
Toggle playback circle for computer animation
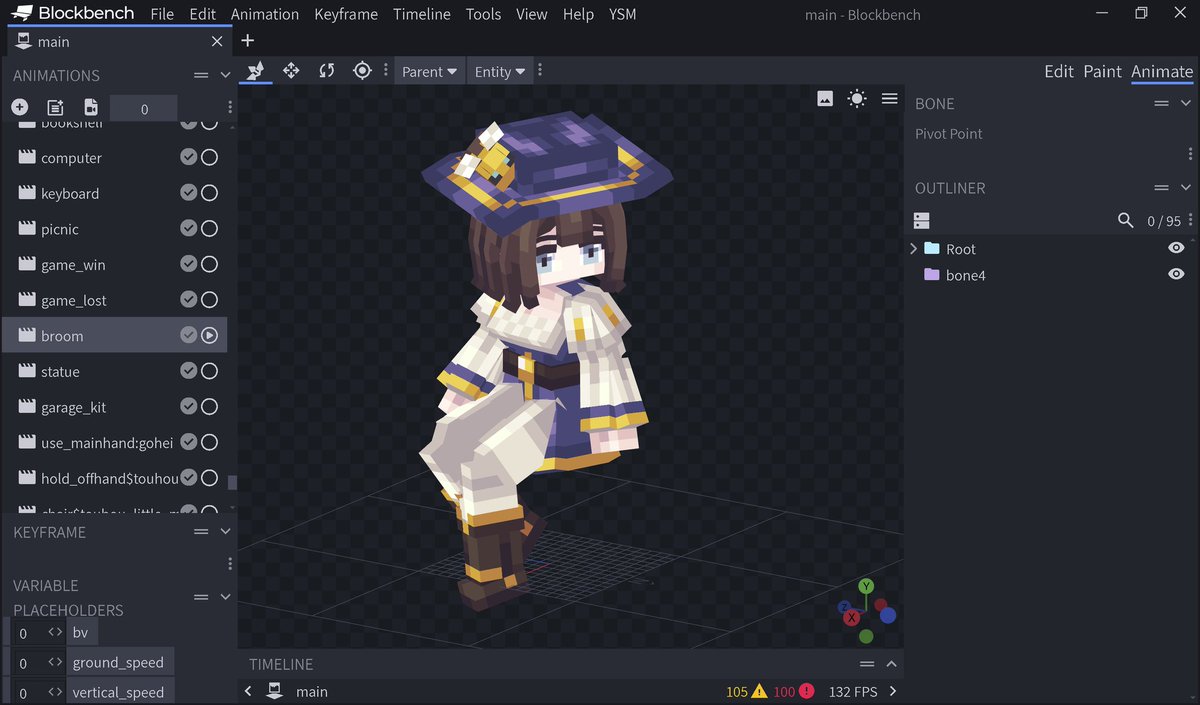[209, 158]
